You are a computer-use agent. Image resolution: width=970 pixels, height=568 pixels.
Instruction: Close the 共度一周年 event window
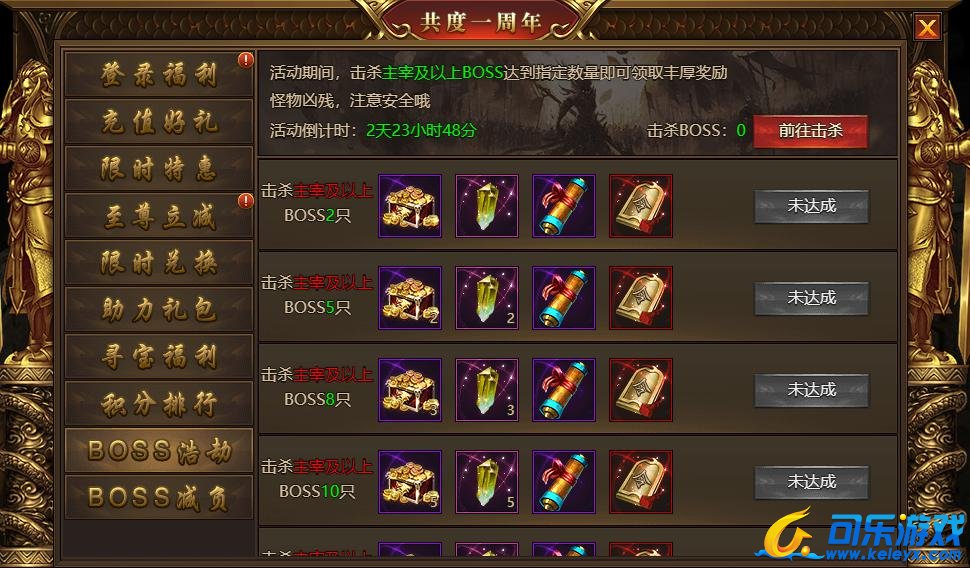pos(927,27)
